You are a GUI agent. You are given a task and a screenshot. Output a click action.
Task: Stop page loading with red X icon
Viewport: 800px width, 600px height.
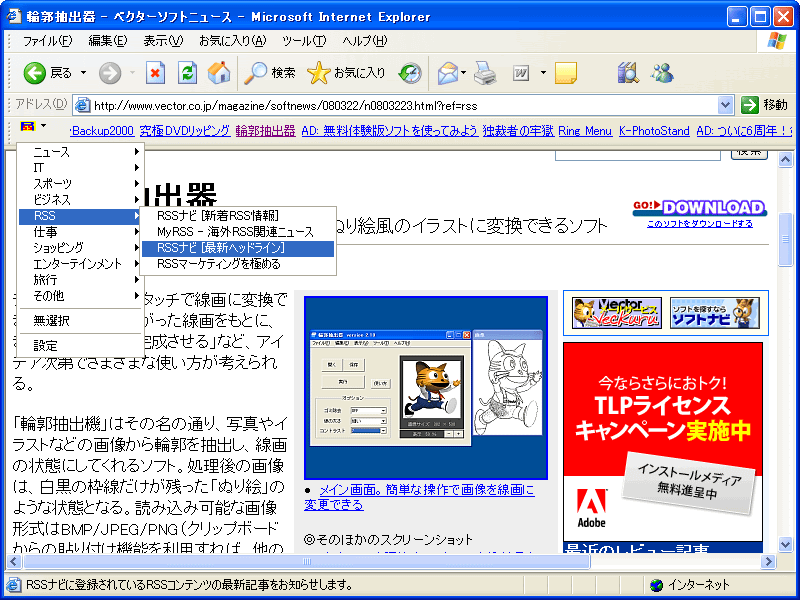click(155, 73)
